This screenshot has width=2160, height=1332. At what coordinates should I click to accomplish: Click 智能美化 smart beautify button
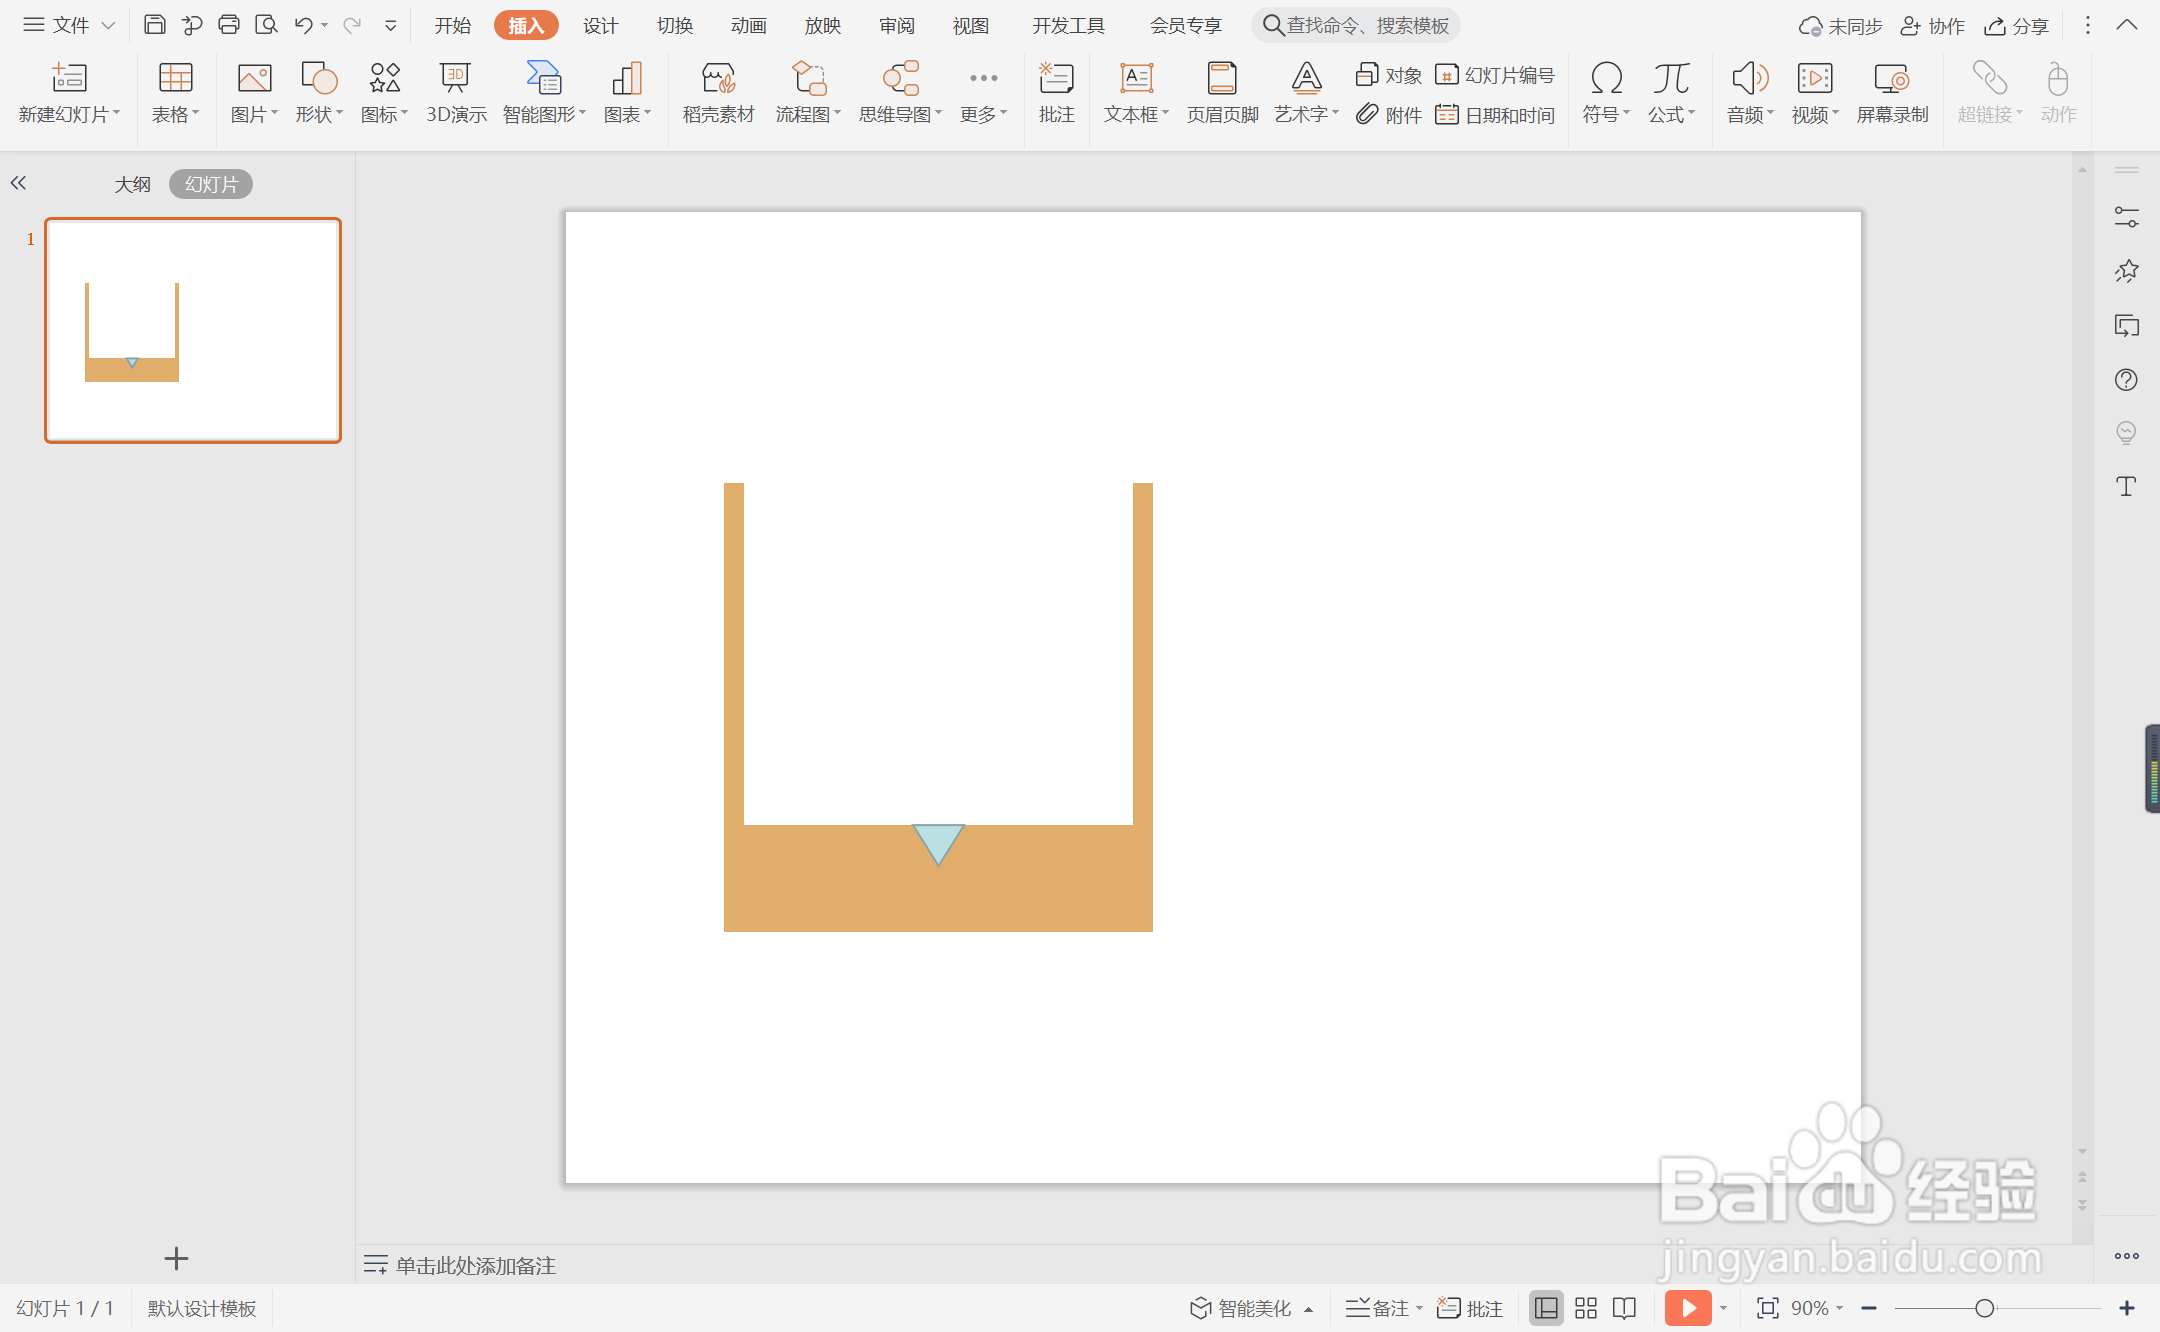click(1241, 1308)
